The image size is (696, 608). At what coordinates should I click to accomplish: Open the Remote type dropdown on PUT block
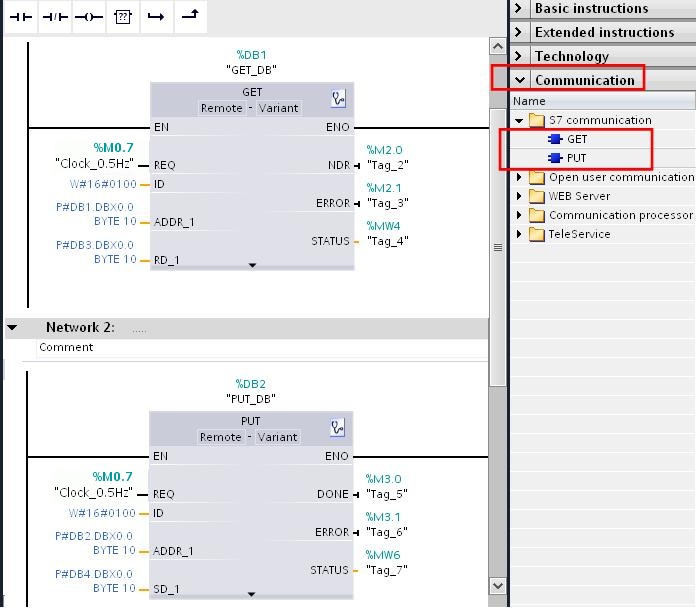coord(221,437)
